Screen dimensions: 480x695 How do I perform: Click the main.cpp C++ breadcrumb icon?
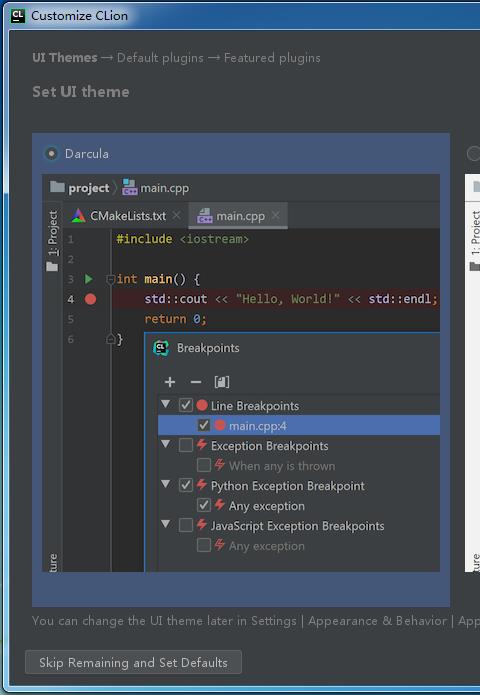(x=129, y=187)
